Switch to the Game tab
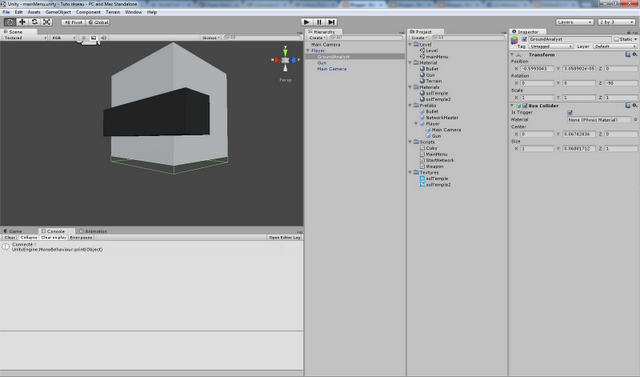Screen dimensions: 640x377 13,231
